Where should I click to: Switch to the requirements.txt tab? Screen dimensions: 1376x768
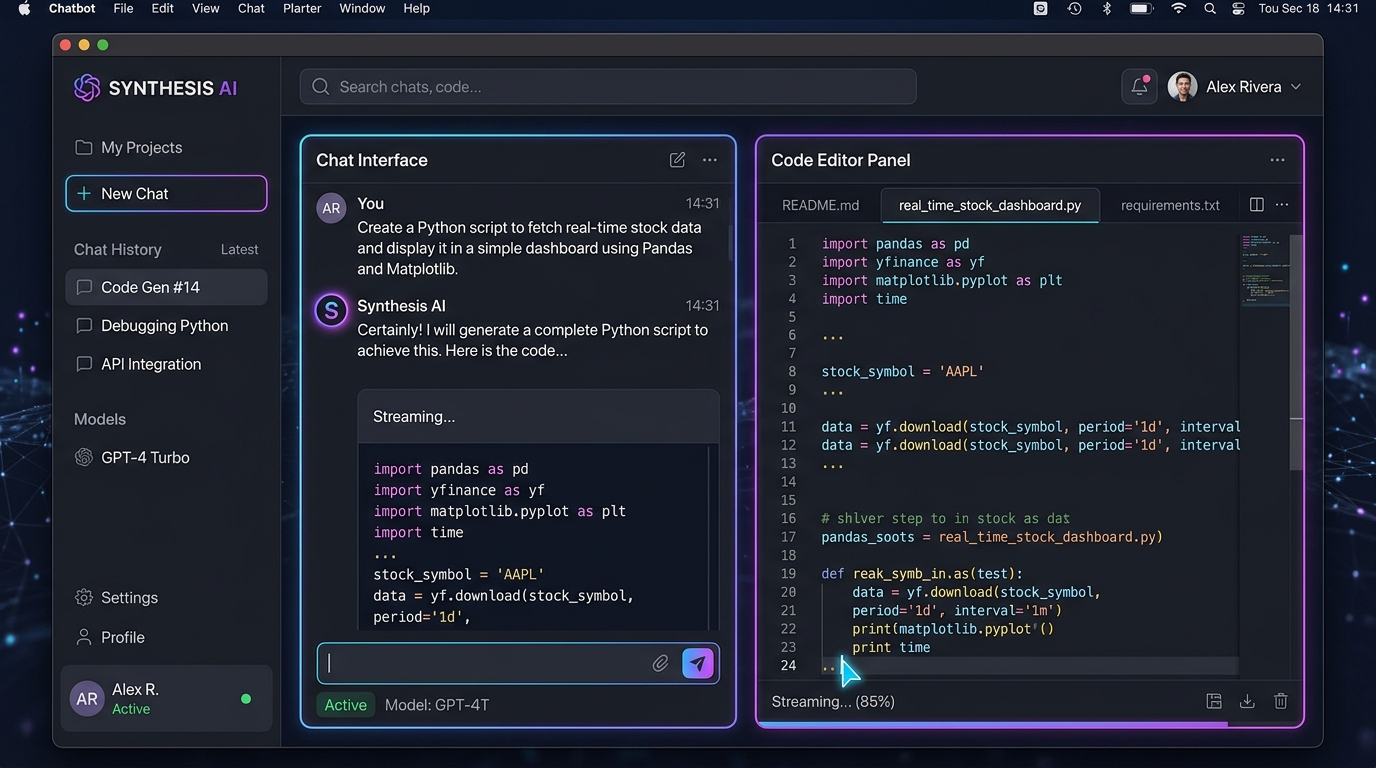1170,205
